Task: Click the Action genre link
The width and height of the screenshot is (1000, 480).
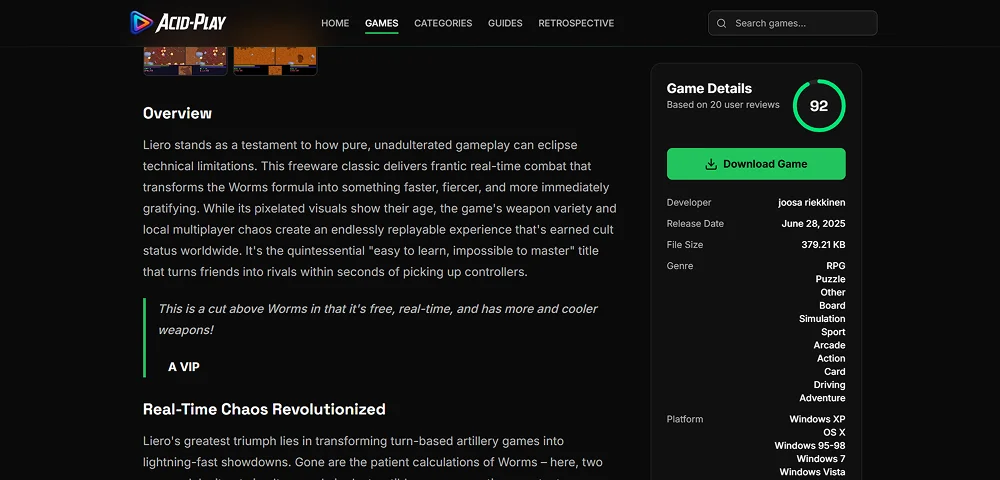Action: click(830, 358)
